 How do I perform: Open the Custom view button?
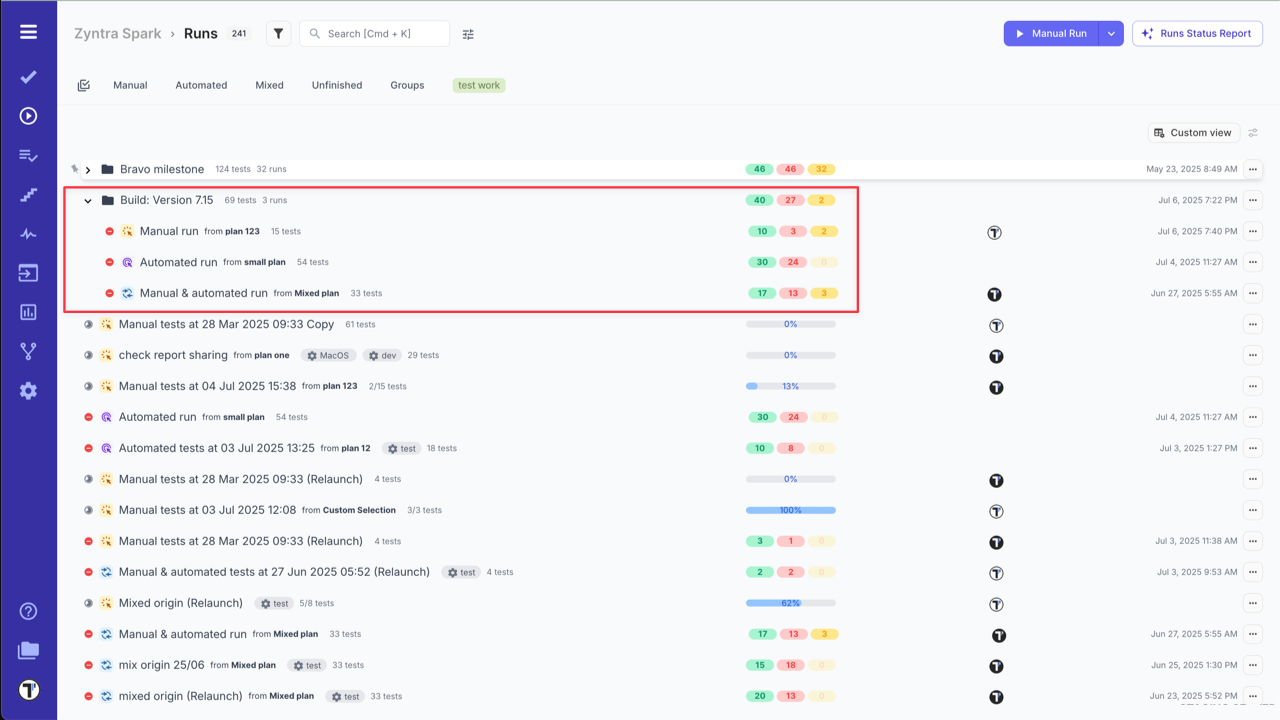point(1193,132)
